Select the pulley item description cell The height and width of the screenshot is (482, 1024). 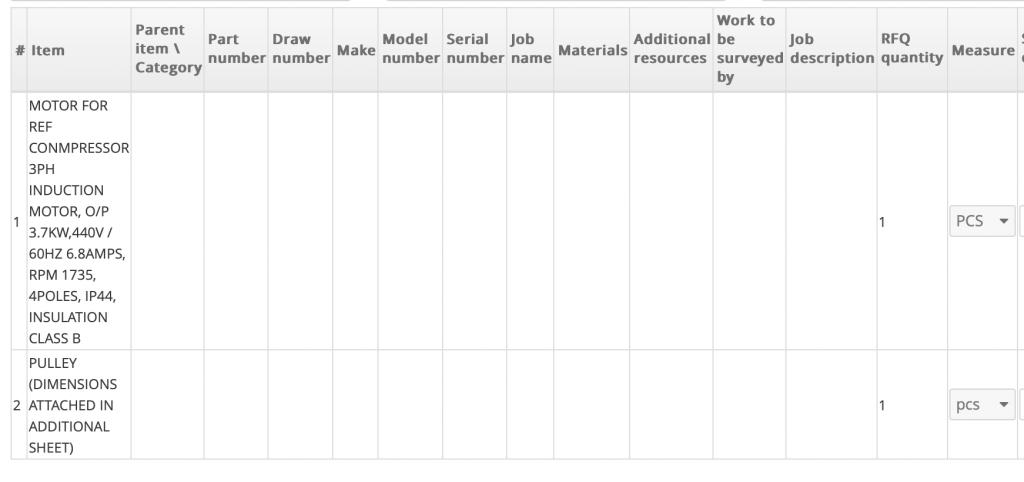(x=73, y=405)
